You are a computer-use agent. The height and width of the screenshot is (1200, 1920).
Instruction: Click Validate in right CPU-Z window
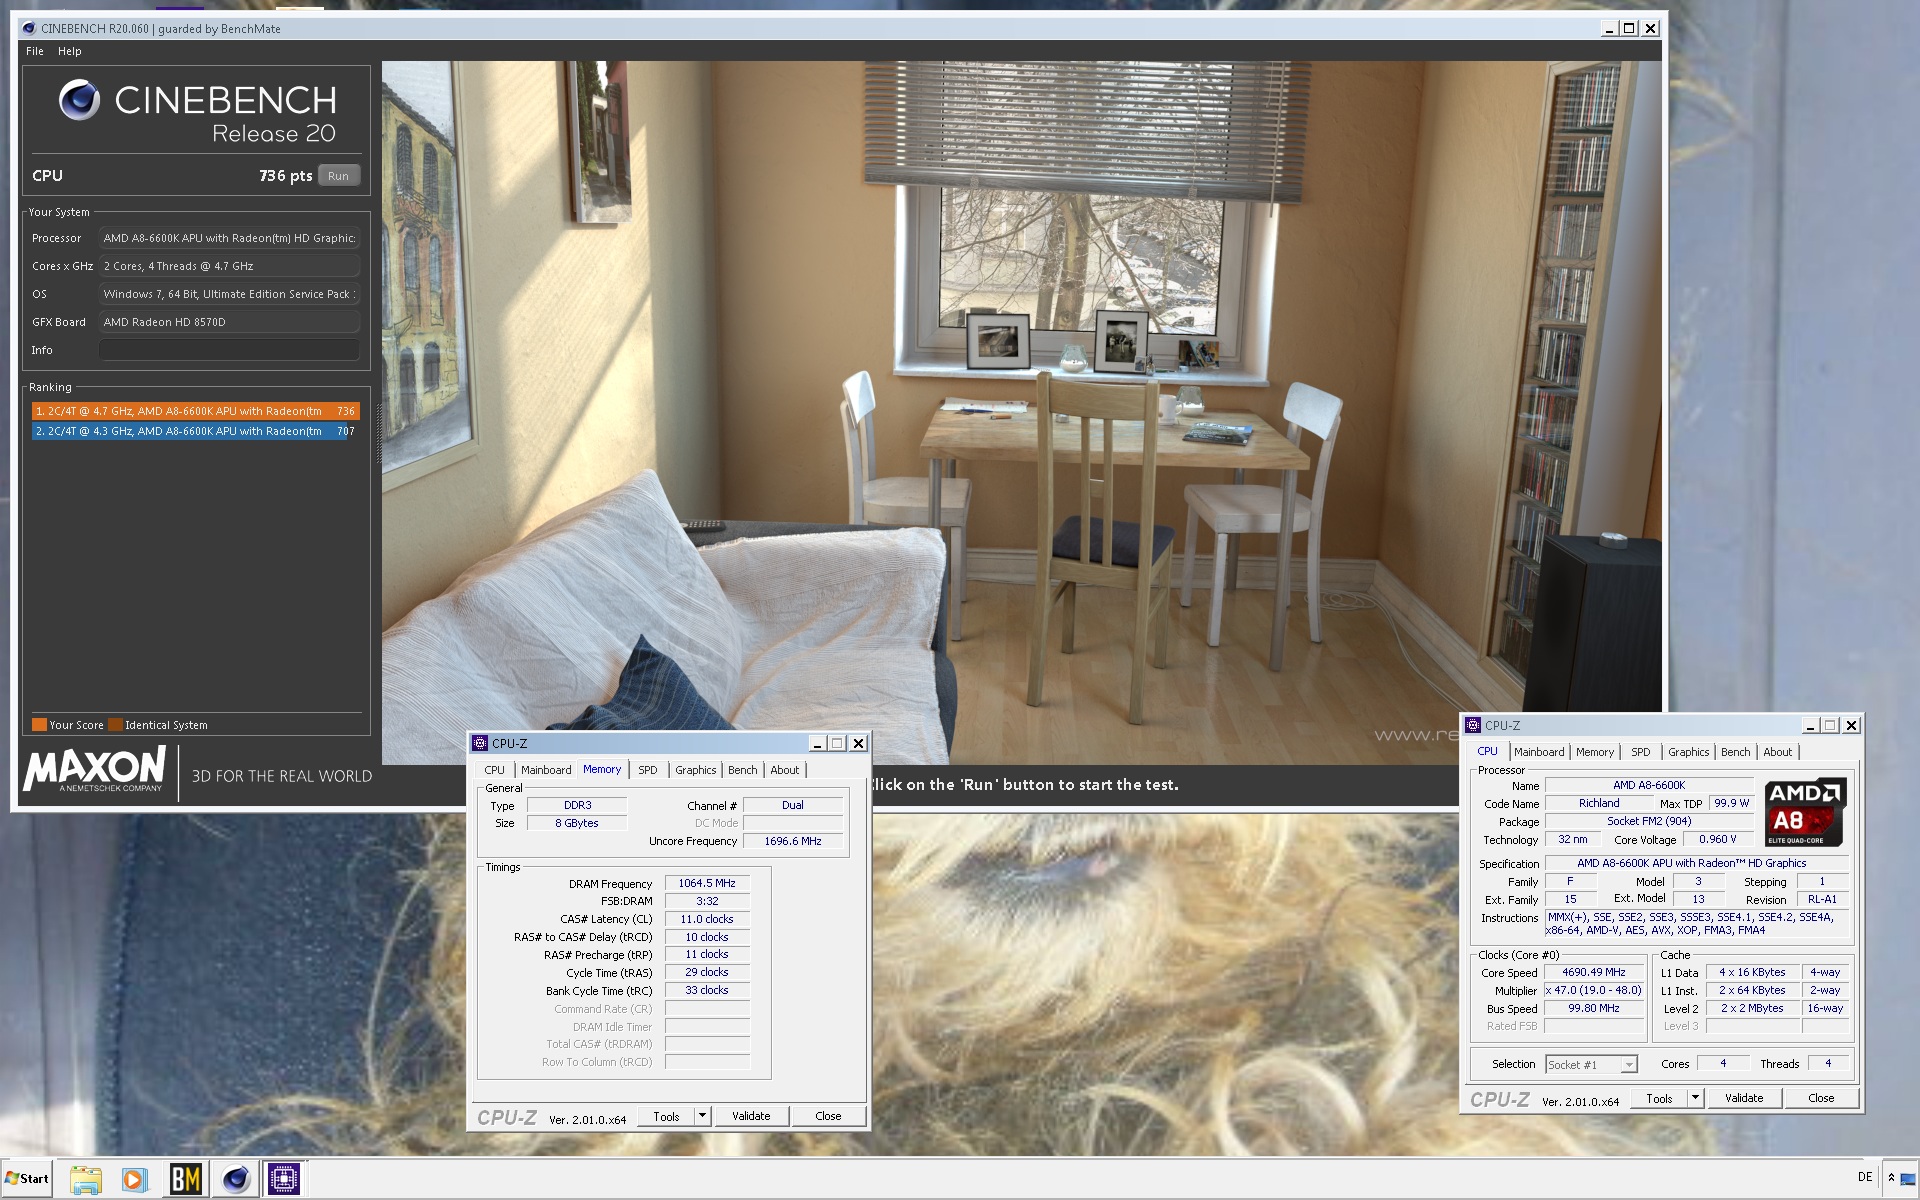point(1744,1098)
